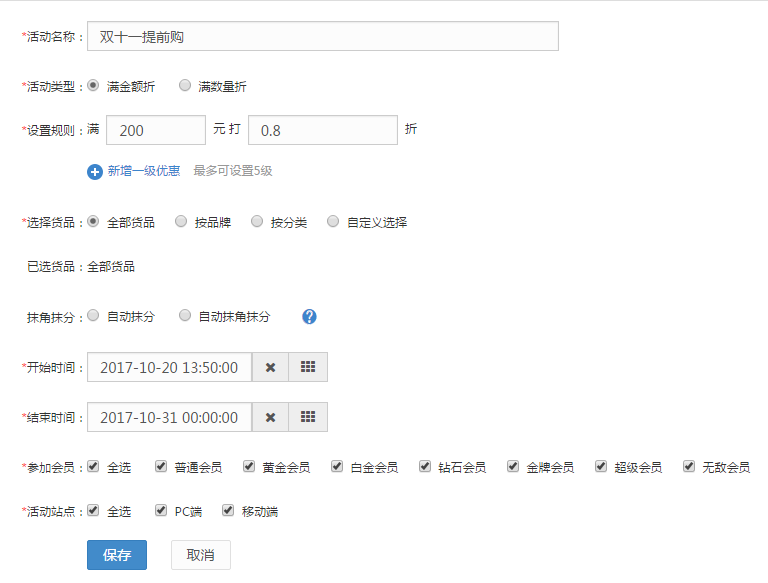Click the blue question mark help icon

point(309,316)
